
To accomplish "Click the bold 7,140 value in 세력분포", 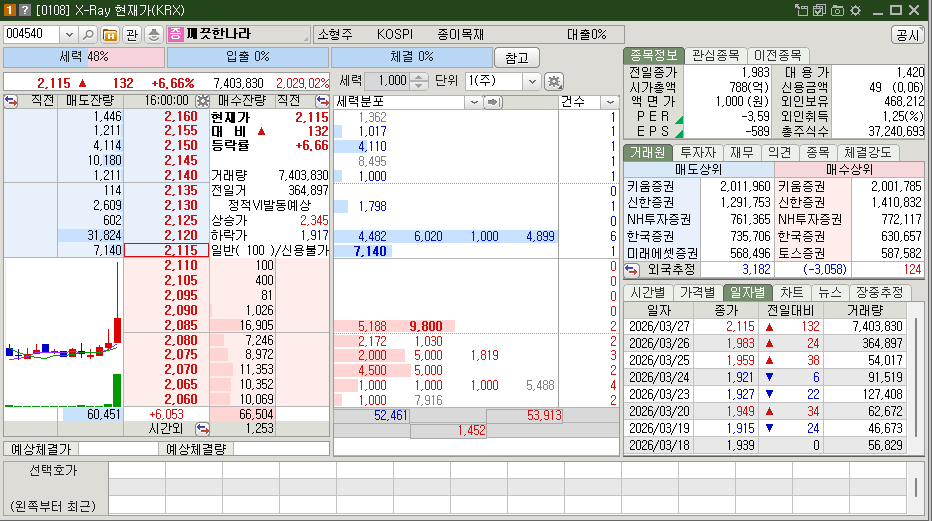I will [370, 251].
